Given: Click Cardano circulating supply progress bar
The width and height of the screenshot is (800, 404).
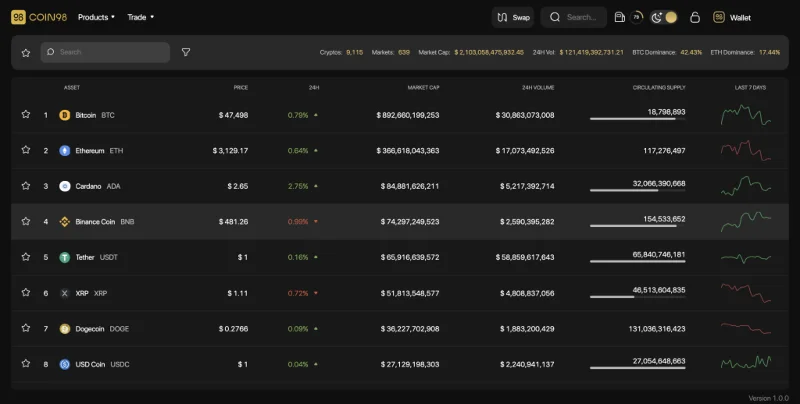Looking at the screenshot, I should [x=637, y=190].
